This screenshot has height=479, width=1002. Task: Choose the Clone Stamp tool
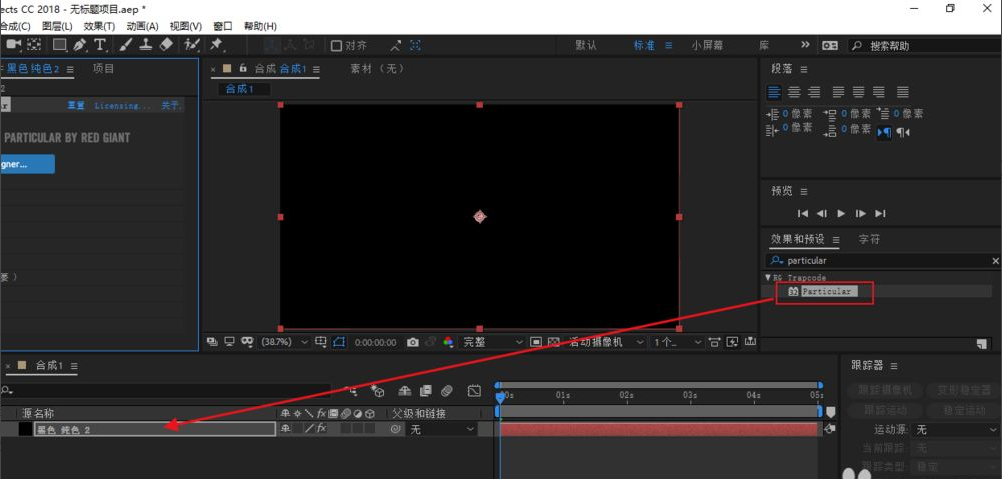(x=146, y=45)
